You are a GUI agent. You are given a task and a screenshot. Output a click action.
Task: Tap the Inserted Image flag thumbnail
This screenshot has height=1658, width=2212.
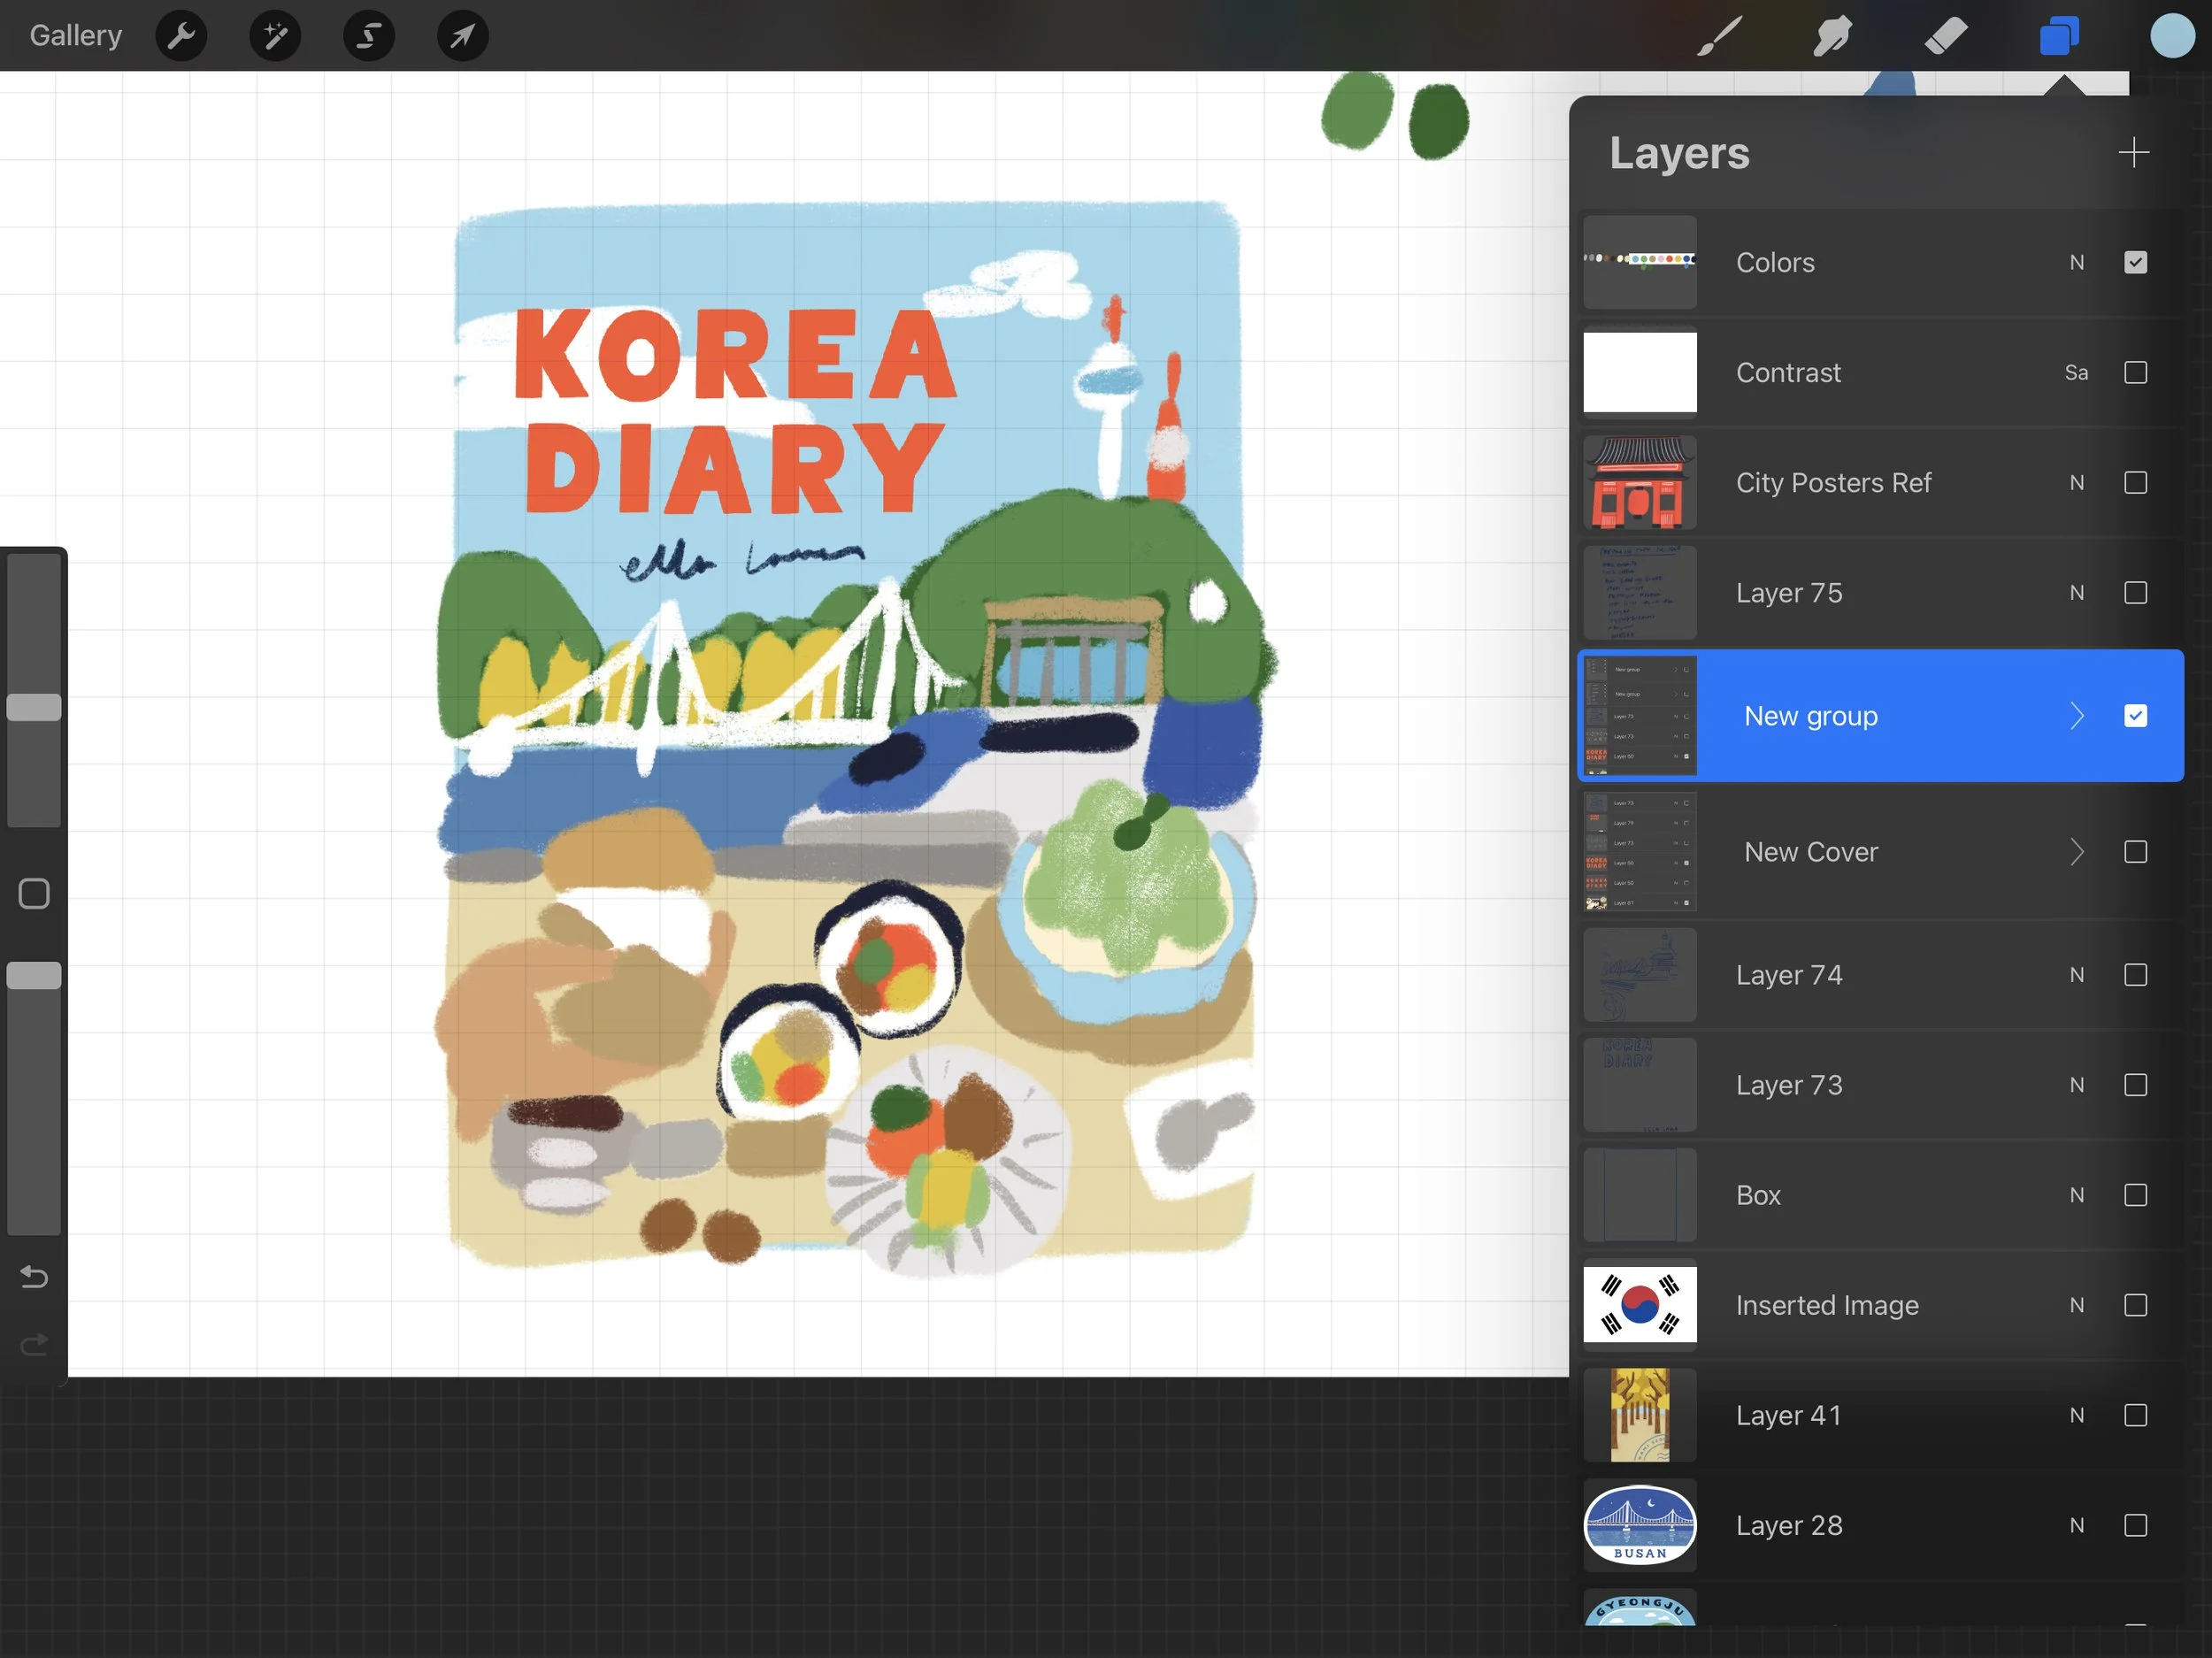pyautogui.click(x=1640, y=1305)
